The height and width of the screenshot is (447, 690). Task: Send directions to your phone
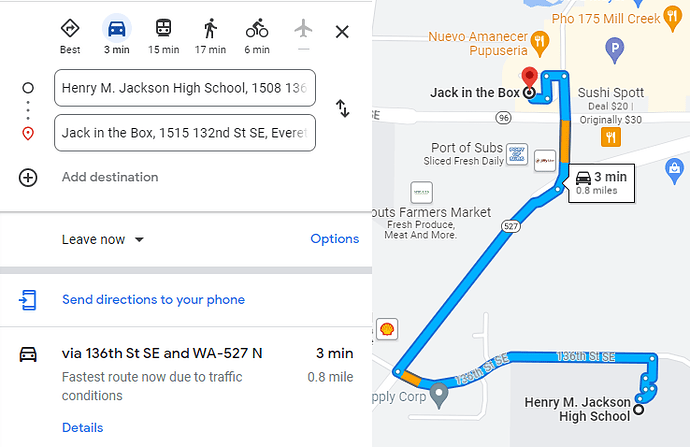point(153,300)
